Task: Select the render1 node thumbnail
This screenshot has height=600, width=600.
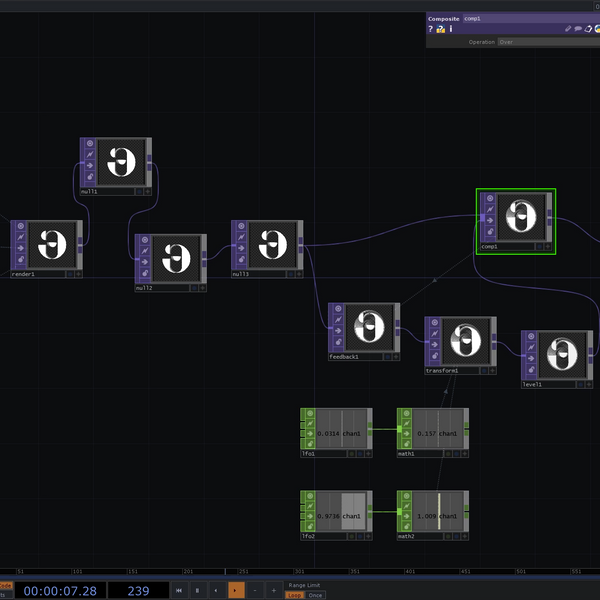Action: 52,245
